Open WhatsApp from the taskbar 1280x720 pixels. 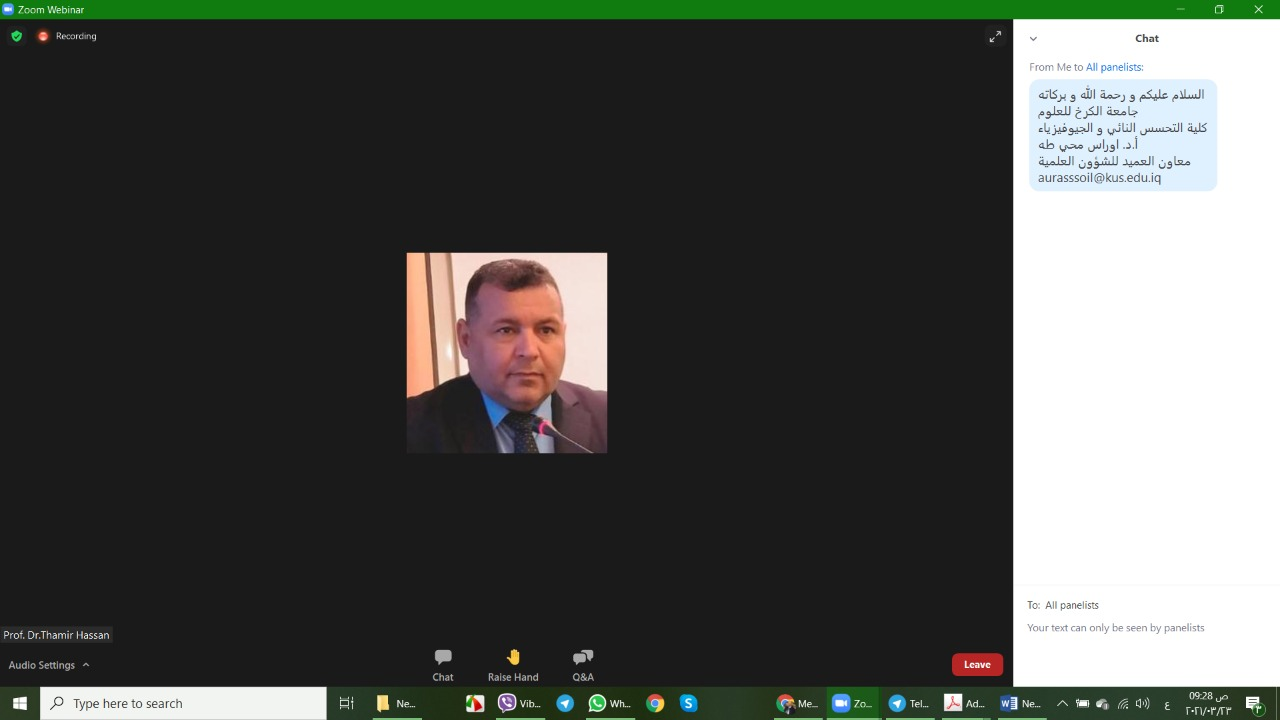(609, 703)
